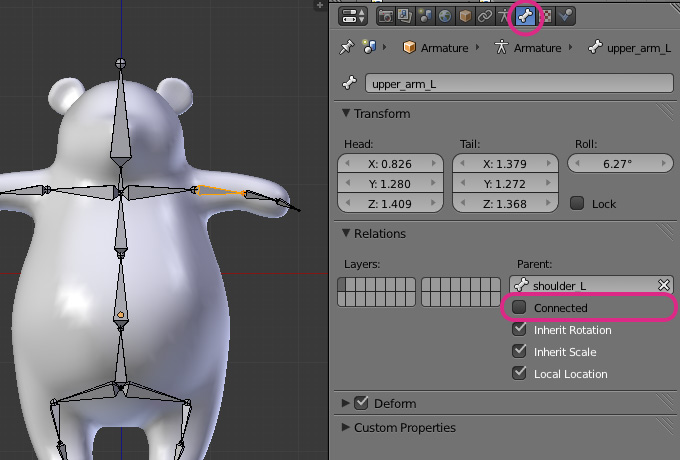
Task: Open the Object cube properties tab
Action: [x=465, y=16]
